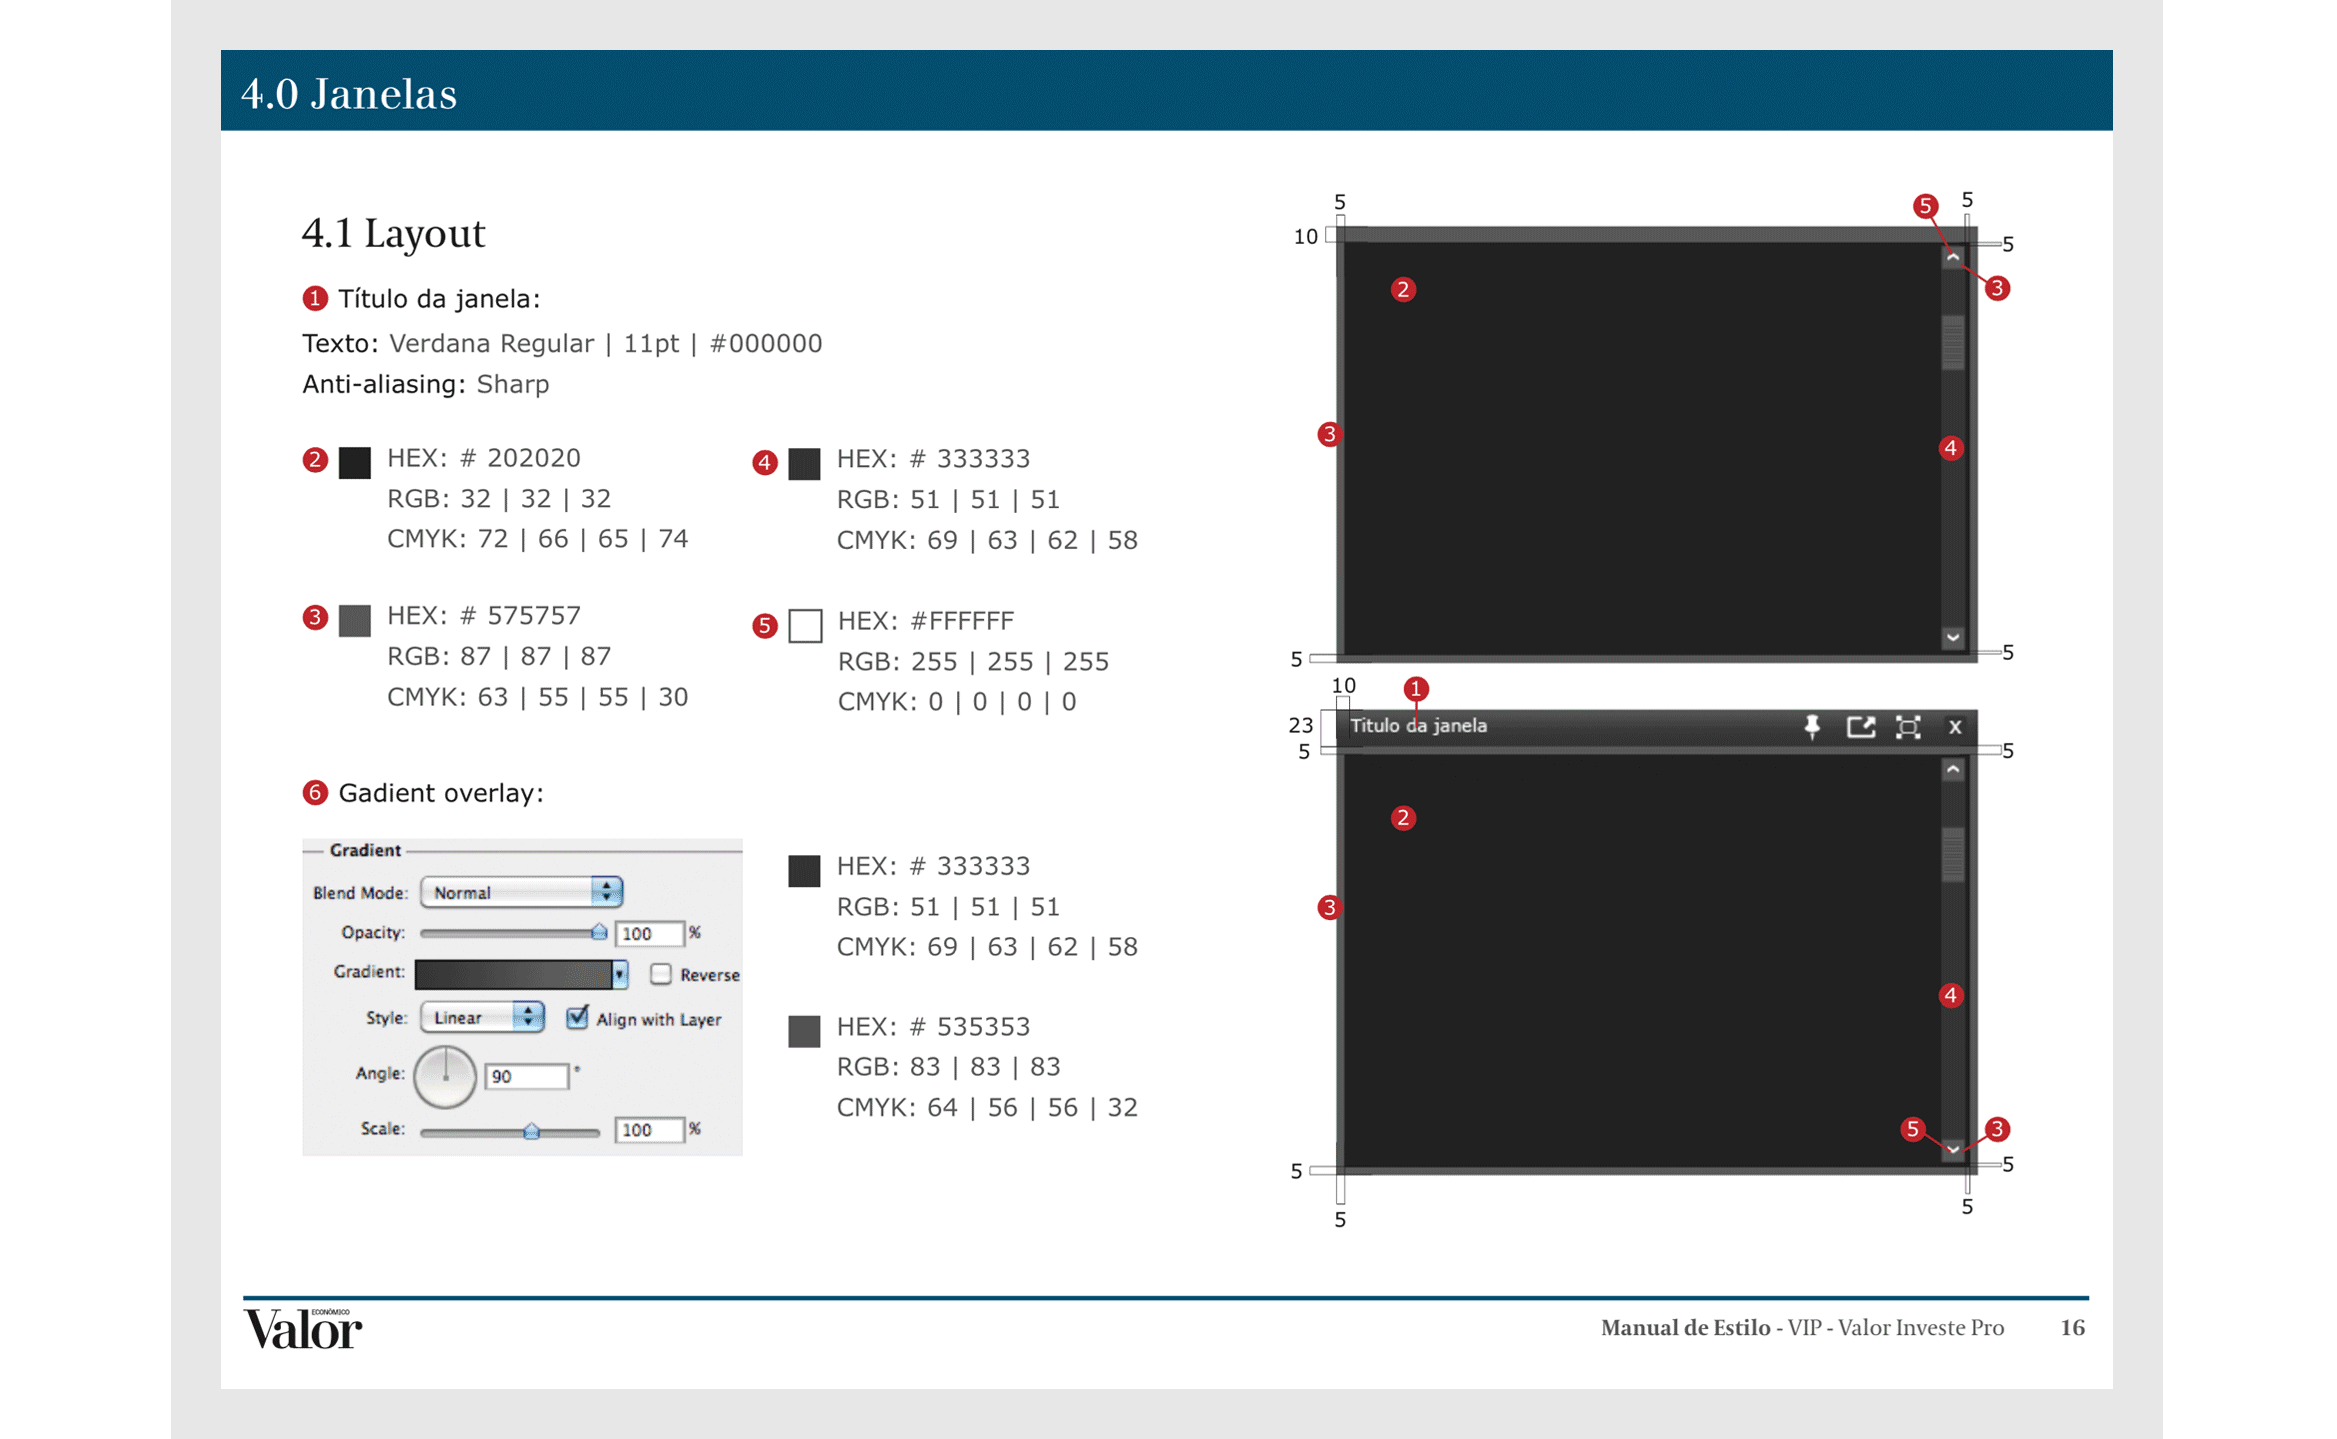Click the Scale slider handle
This screenshot has height=1439, width=2337.
(531, 1130)
